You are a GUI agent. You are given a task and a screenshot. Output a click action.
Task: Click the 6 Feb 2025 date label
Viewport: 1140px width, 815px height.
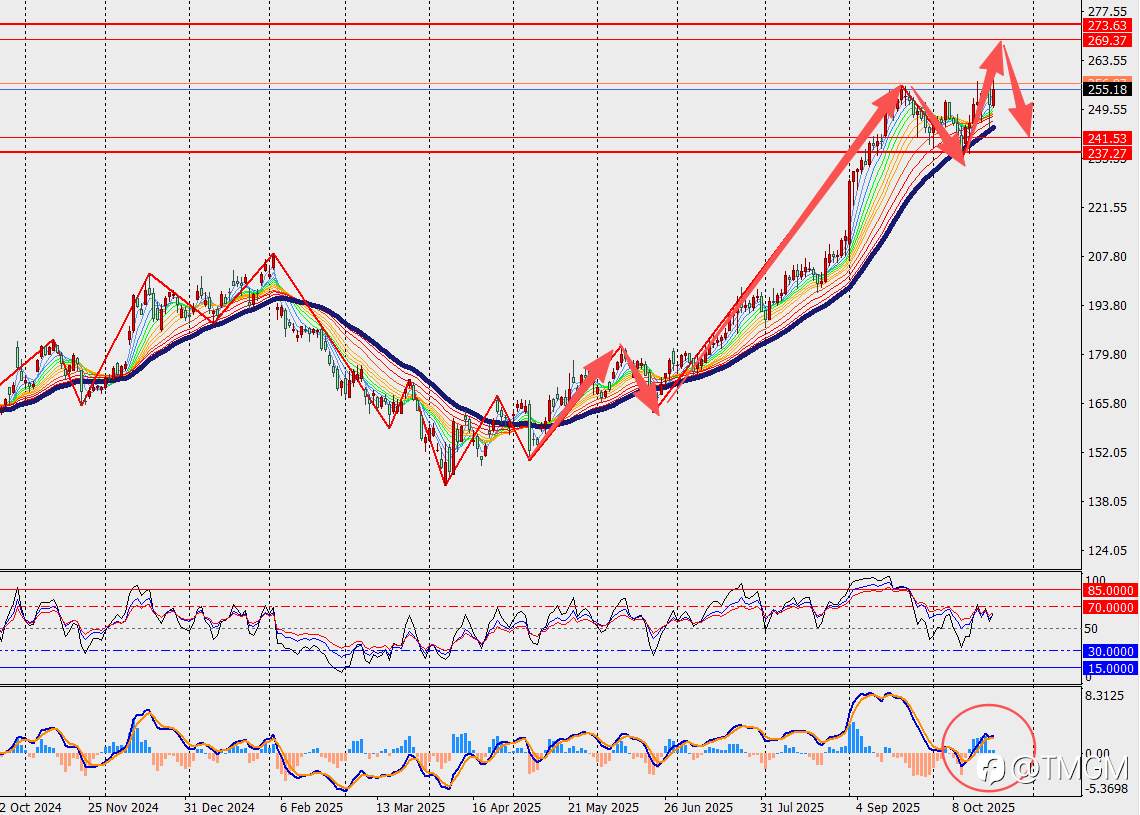311,808
